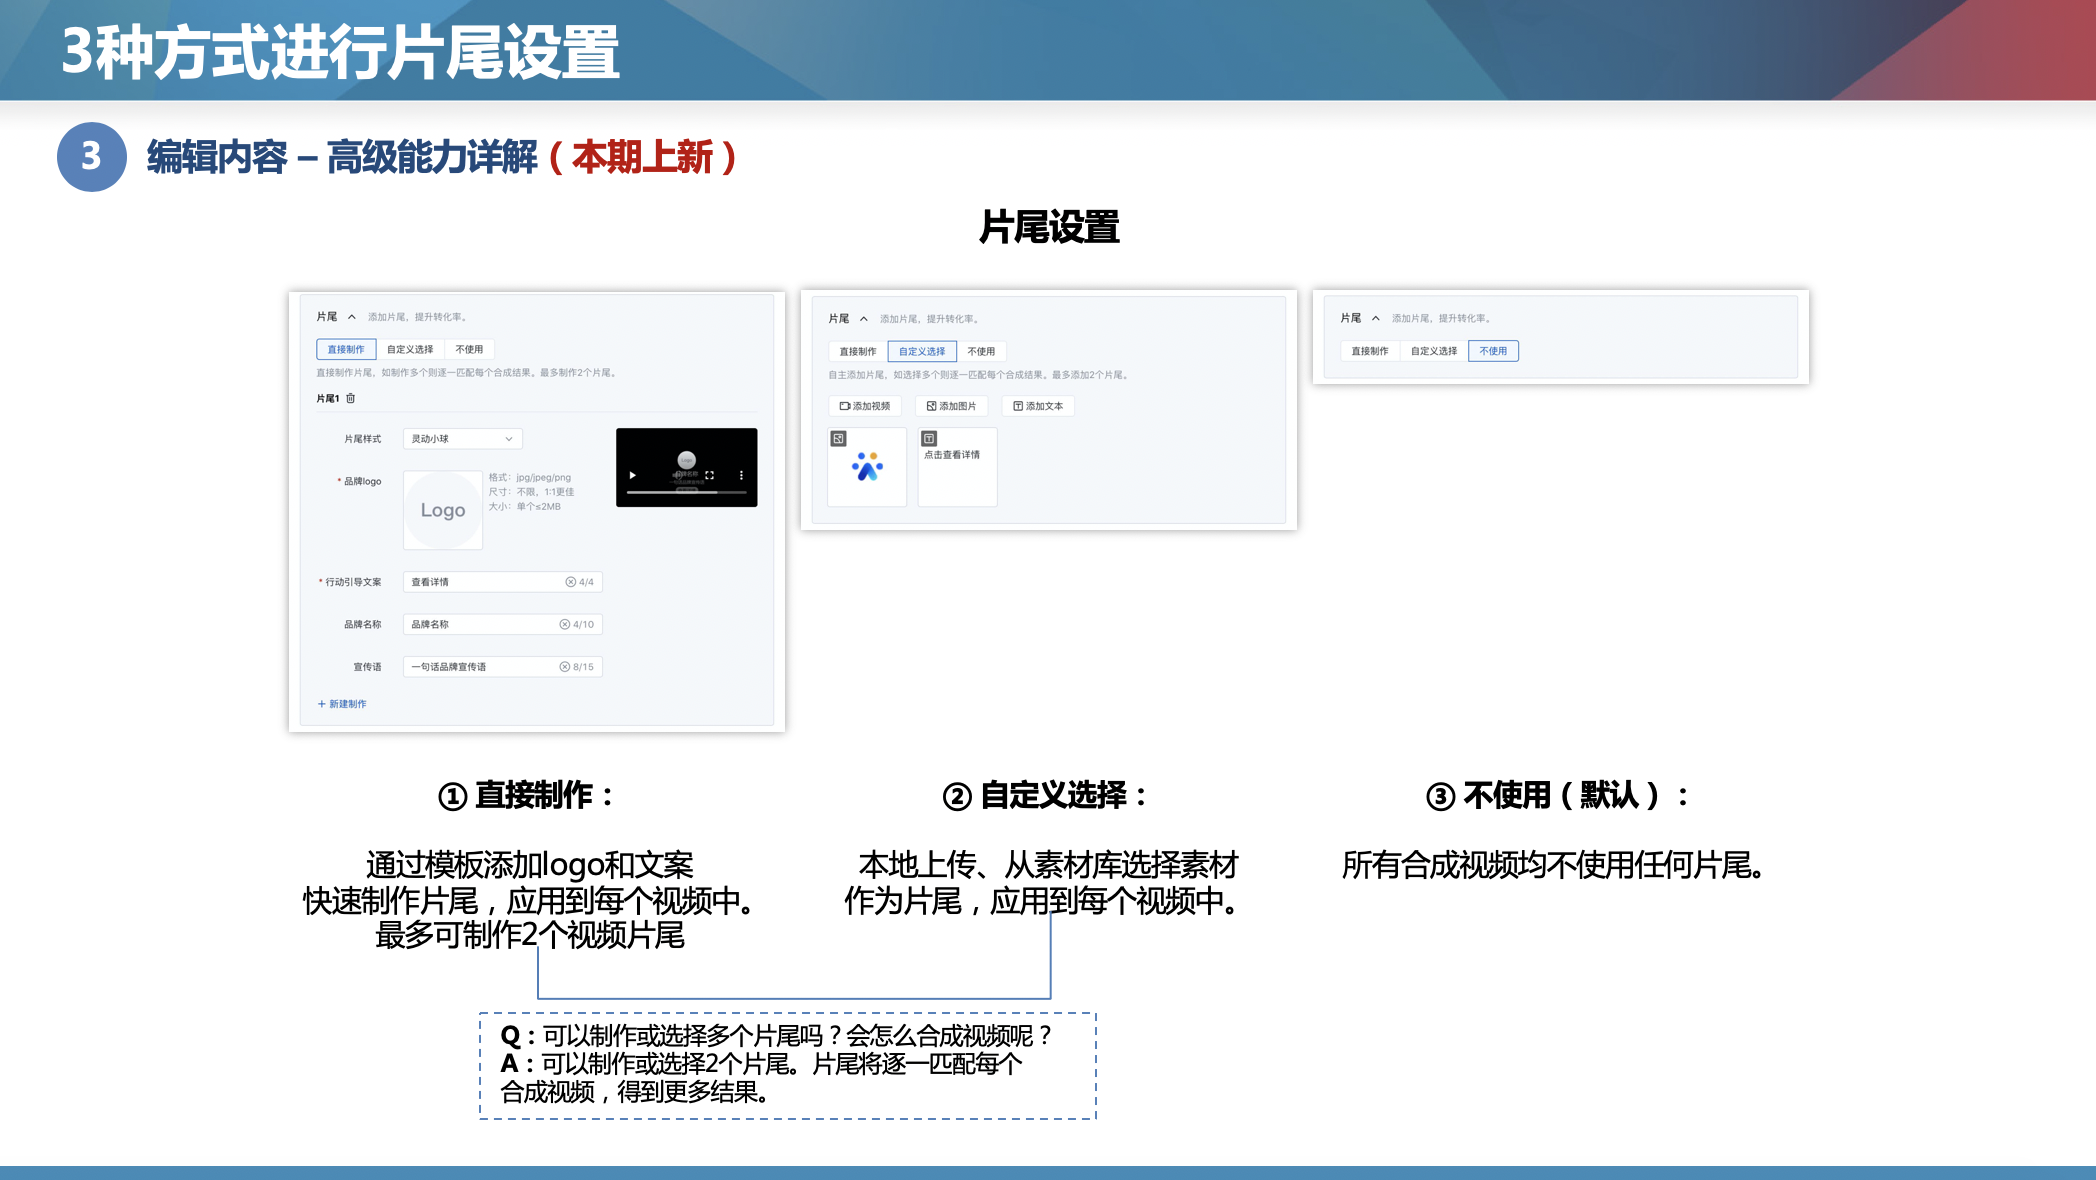Click the text-type icon on 点击查看详情 card
Viewport: 2096px width, 1180px height.
click(929, 438)
